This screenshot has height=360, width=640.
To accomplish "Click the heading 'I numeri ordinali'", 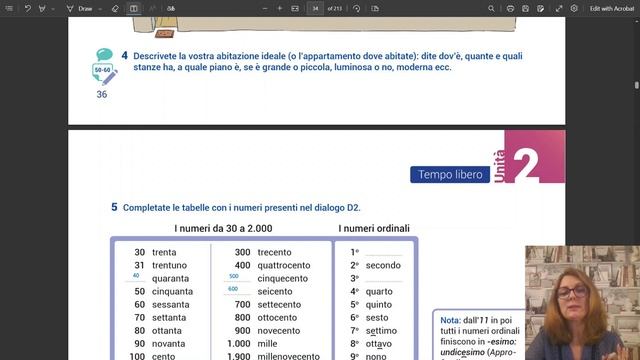I will pos(374,228).
